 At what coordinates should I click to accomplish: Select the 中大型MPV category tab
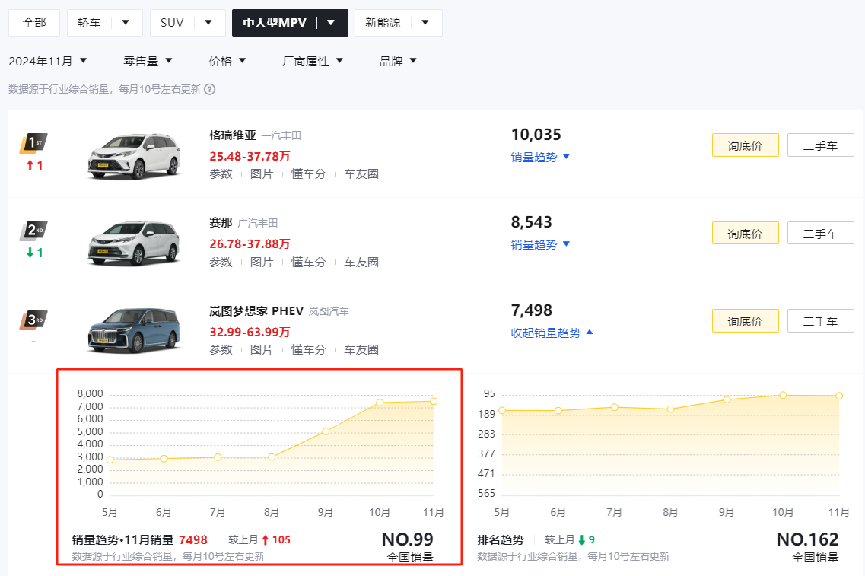click(274, 23)
